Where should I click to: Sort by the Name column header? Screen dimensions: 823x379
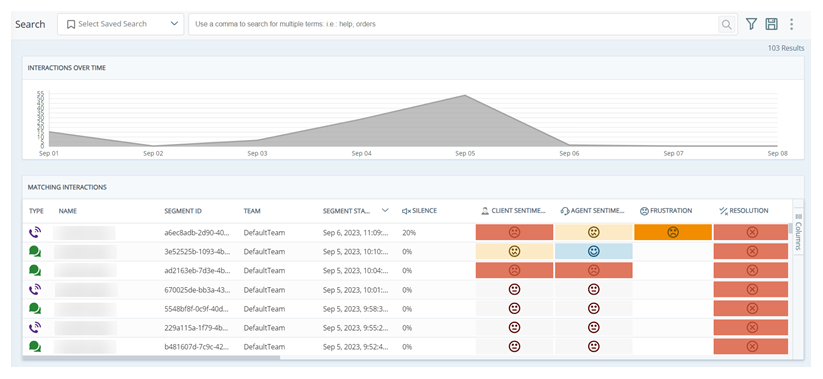(x=67, y=211)
